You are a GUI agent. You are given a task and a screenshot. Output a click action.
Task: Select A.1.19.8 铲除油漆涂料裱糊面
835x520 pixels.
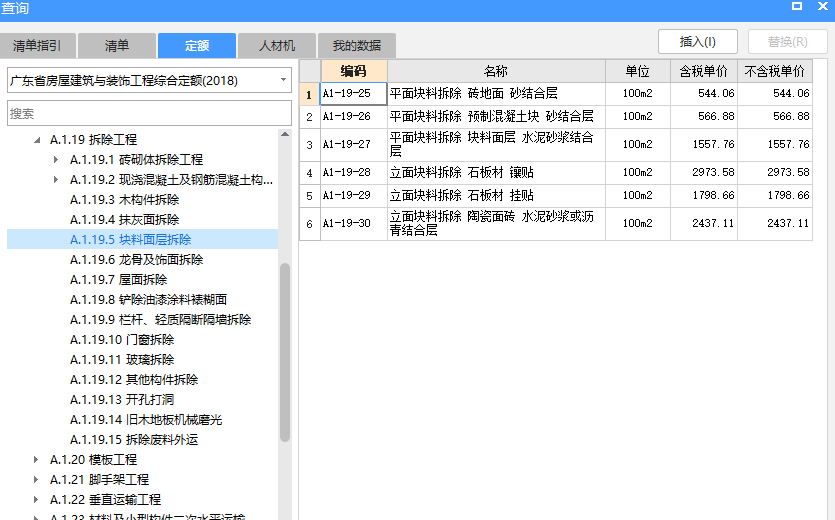point(148,299)
